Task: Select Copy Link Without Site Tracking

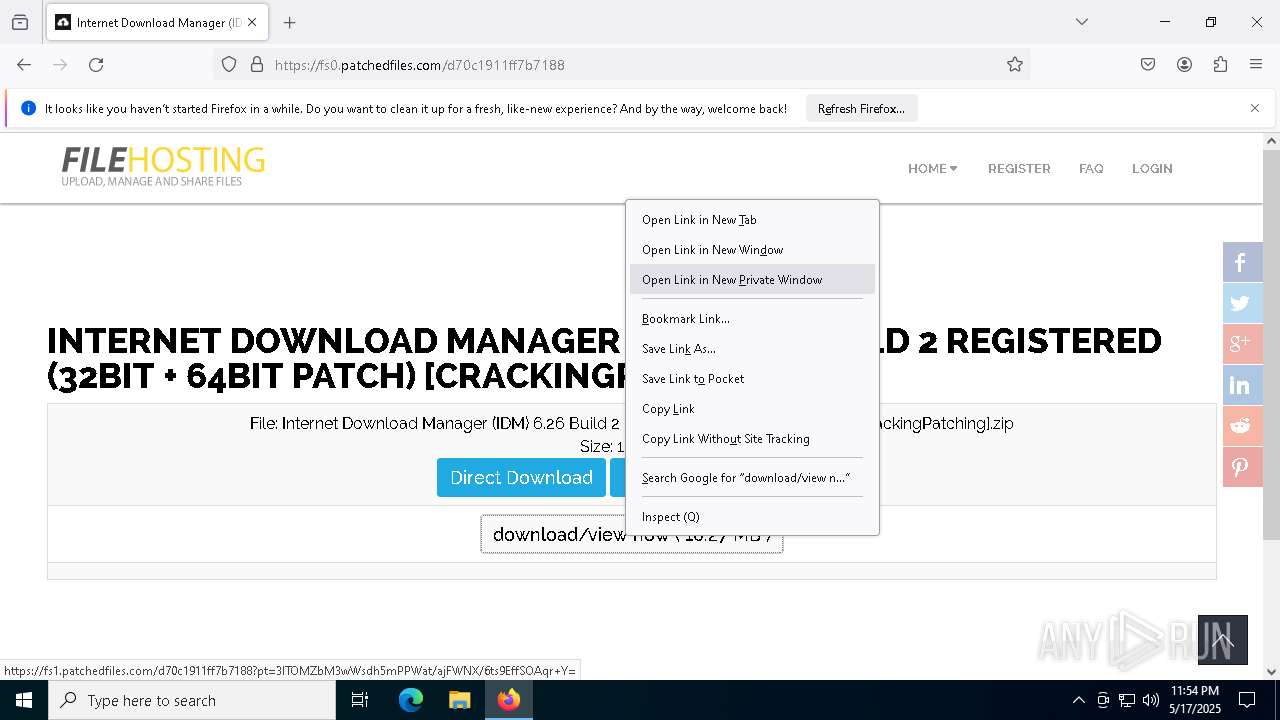Action: 752,439
